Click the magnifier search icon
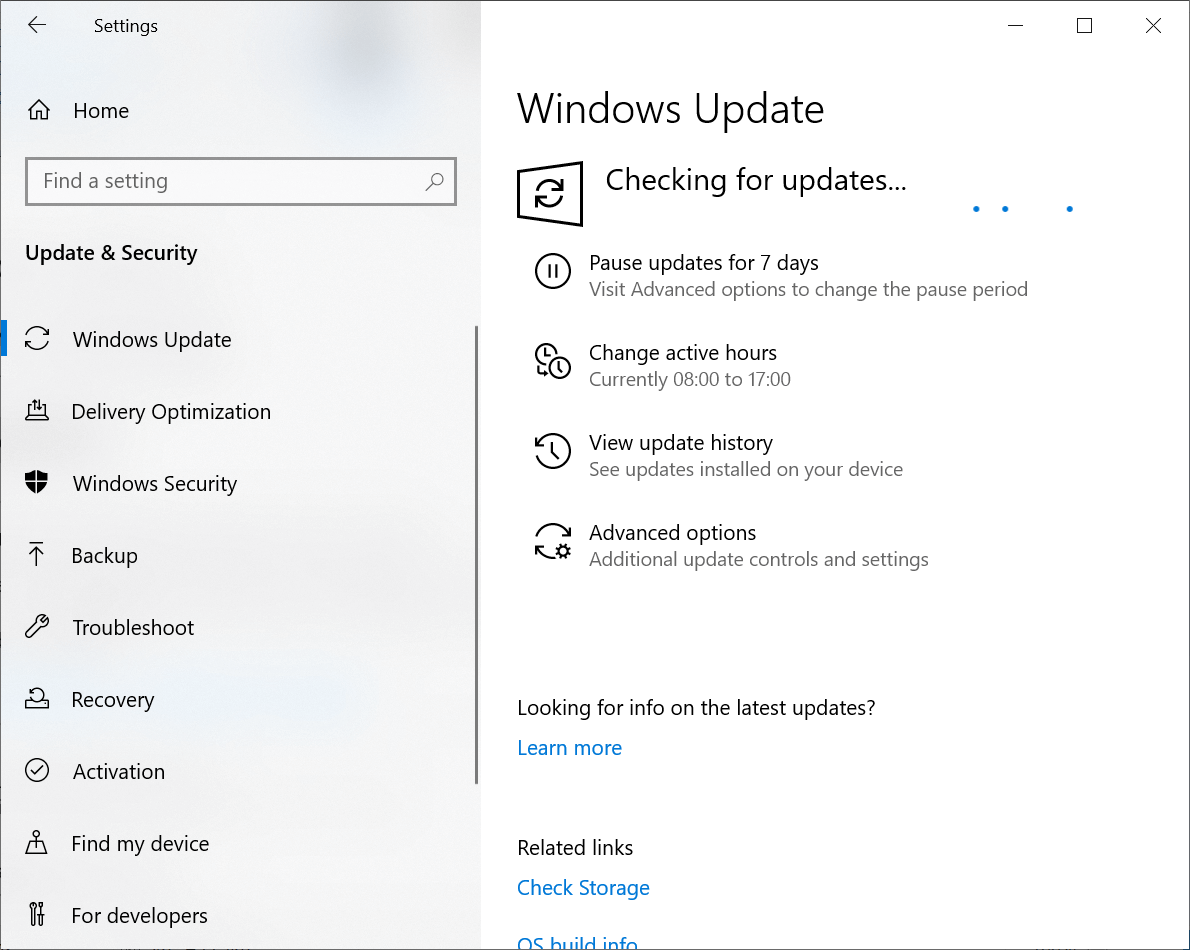The image size is (1190, 950). pyautogui.click(x=434, y=181)
